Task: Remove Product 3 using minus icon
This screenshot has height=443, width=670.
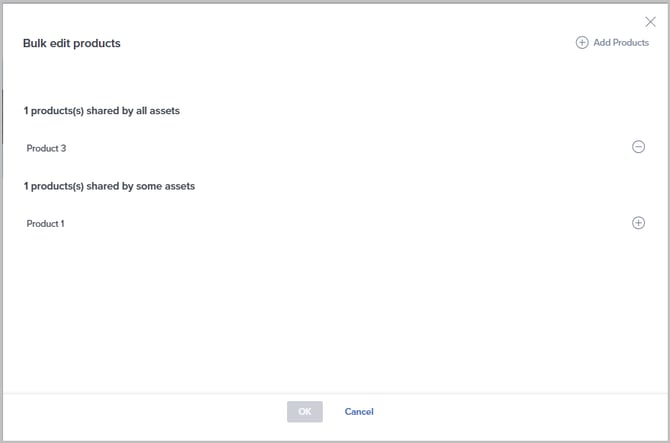Action: pyautogui.click(x=638, y=147)
